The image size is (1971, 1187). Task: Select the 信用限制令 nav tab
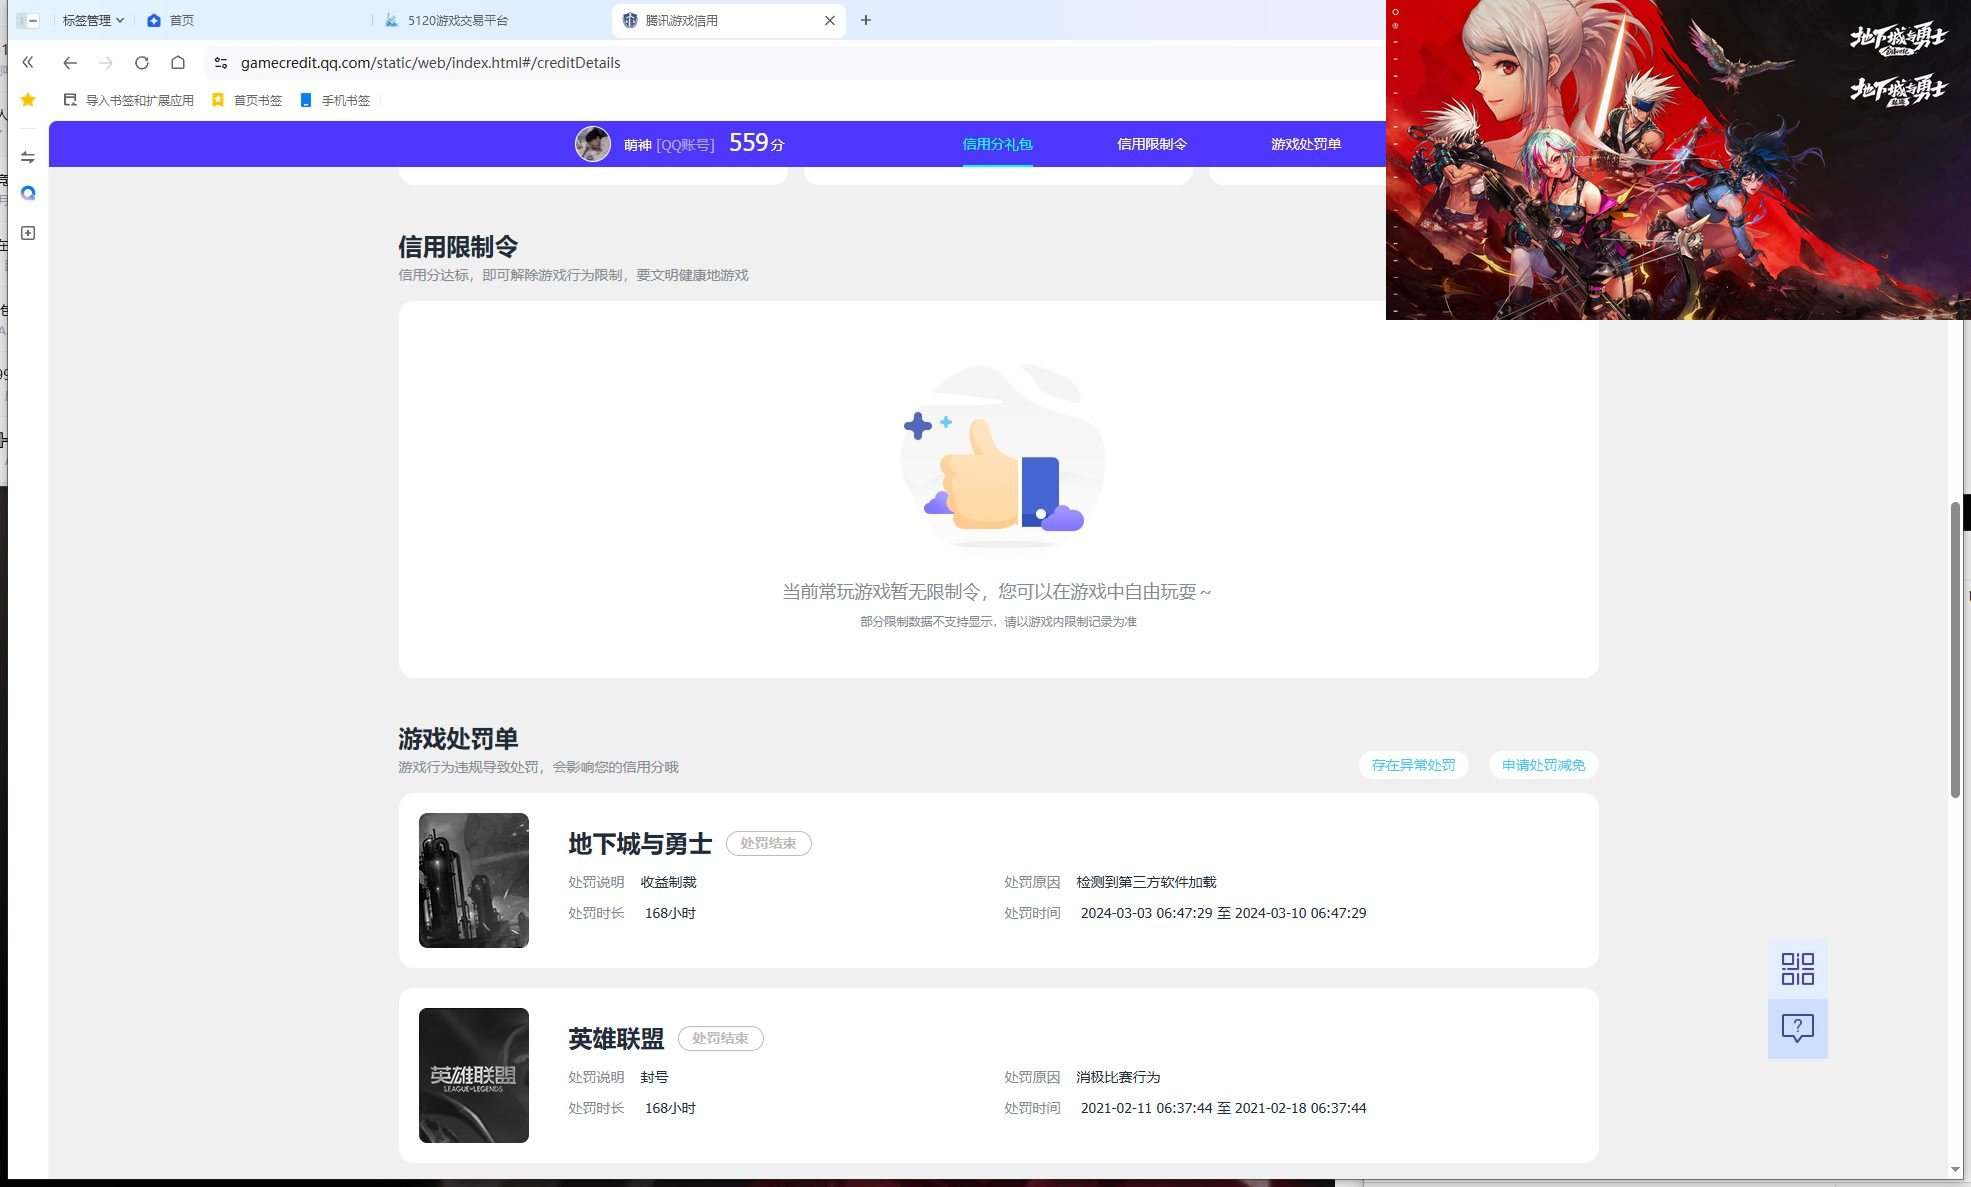pyautogui.click(x=1151, y=144)
